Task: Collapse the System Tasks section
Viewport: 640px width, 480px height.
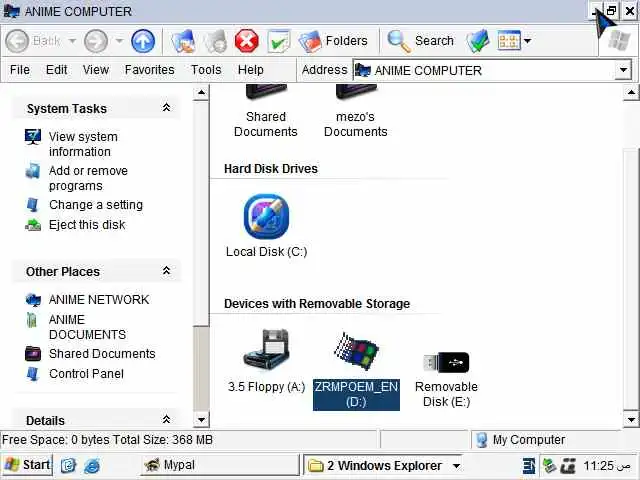Action: pos(166,108)
